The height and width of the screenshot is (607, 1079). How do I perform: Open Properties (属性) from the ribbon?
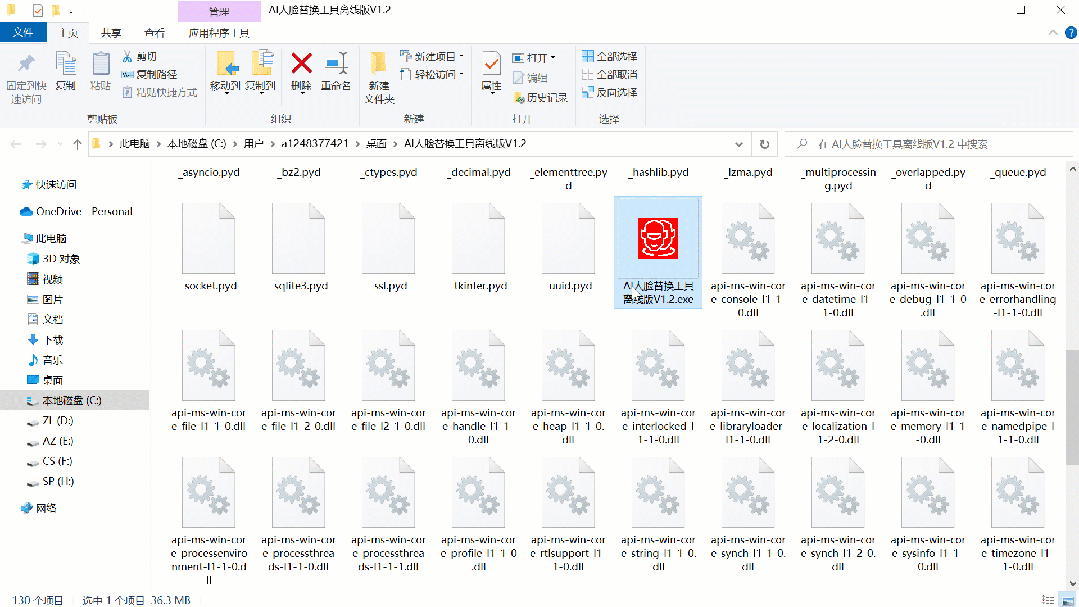491,70
